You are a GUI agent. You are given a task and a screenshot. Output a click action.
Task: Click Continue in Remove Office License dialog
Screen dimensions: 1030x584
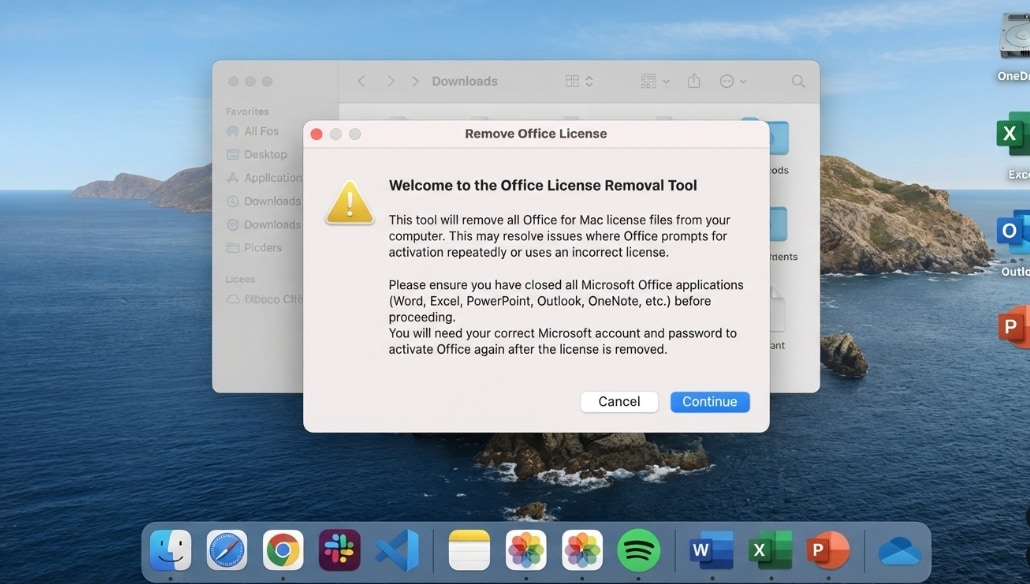[x=709, y=401]
